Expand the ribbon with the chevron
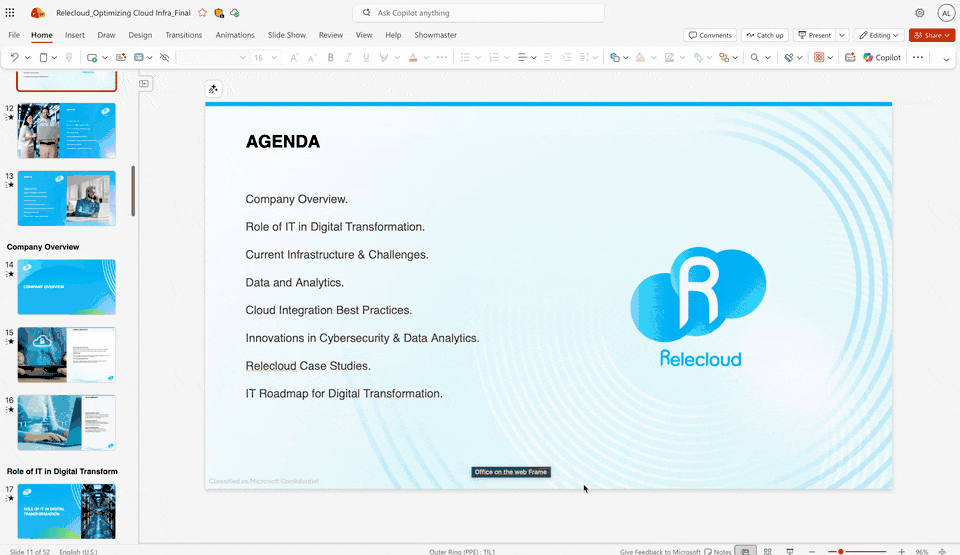Viewport: 960px width, 555px height. (946, 59)
